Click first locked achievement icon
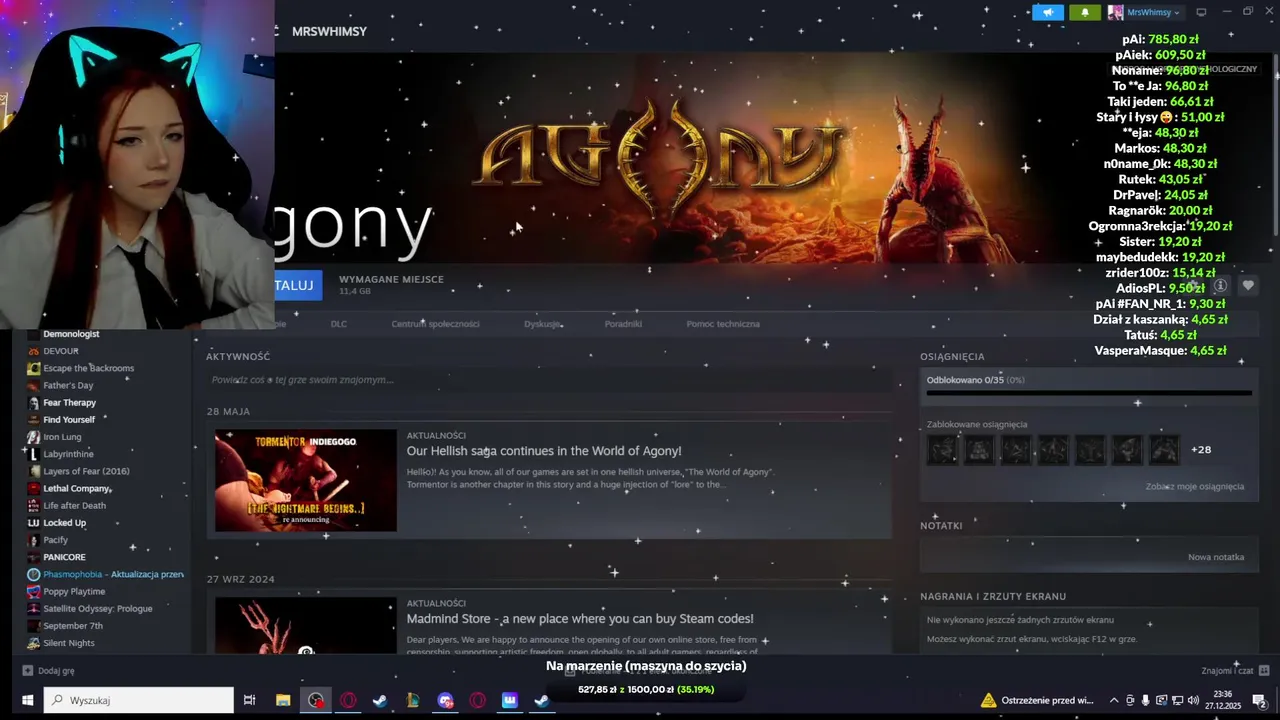Viewport: 1280px width, 720px height. point(942,450)
